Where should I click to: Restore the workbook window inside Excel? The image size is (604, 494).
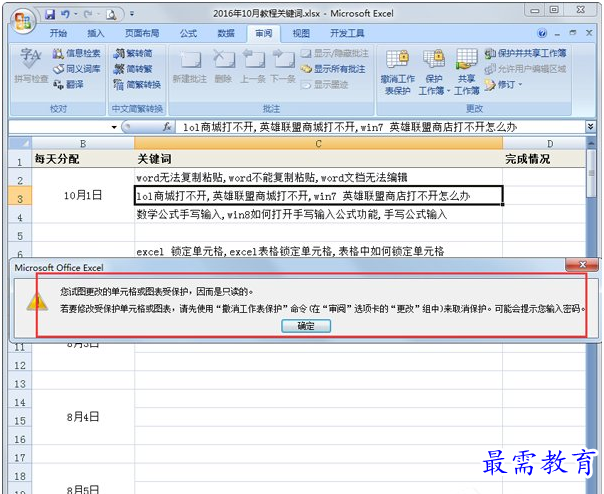tap(573, 33)
